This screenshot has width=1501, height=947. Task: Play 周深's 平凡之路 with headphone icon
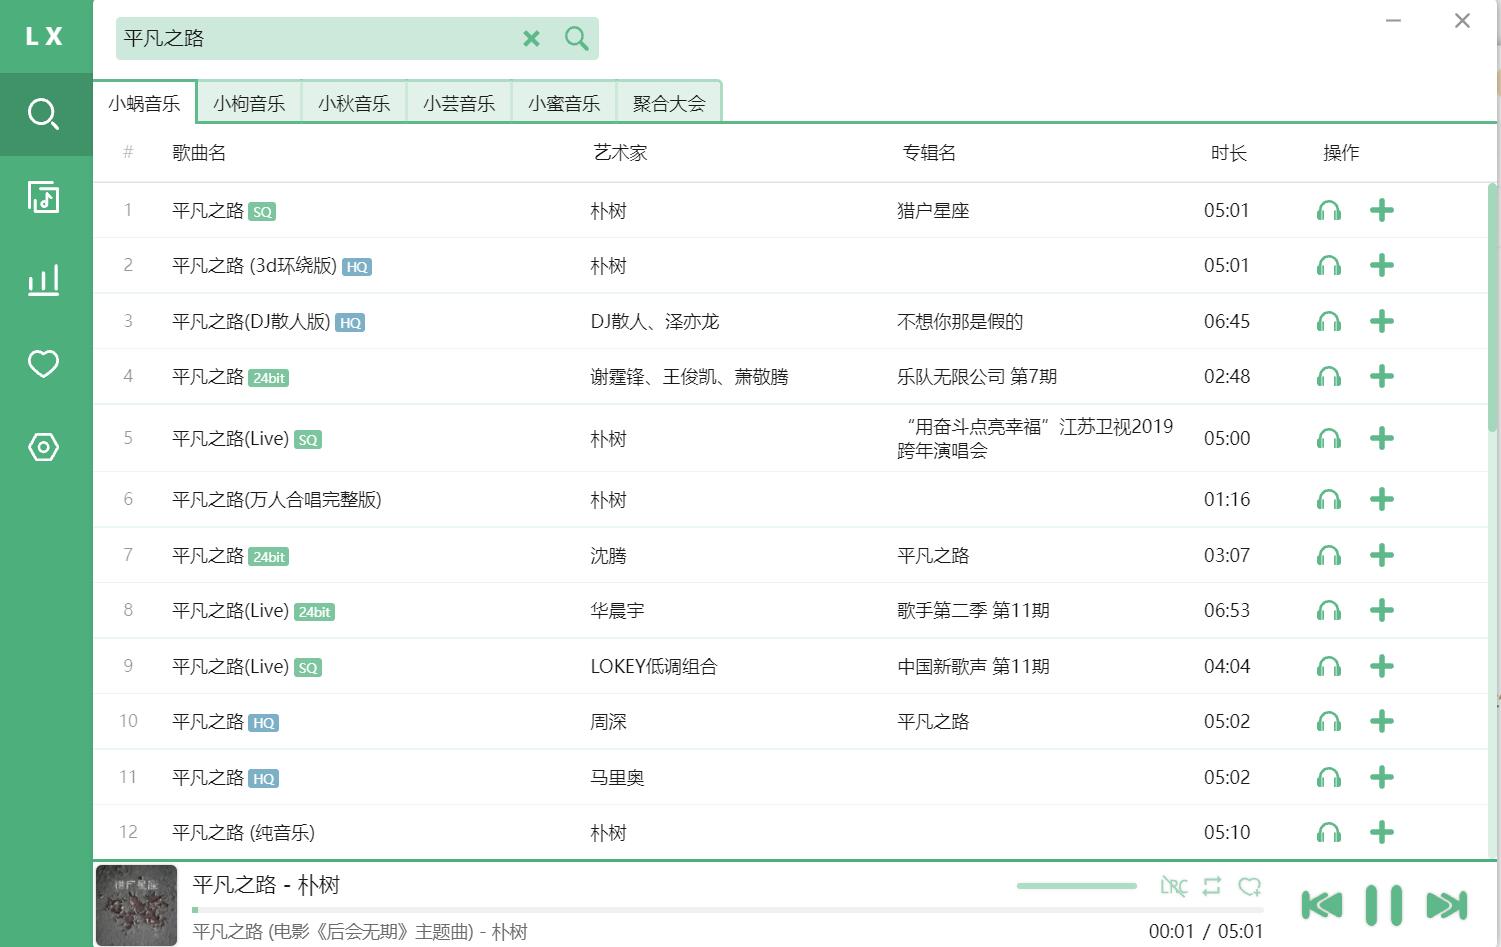pyautogui.click(x=1328, y=722)
